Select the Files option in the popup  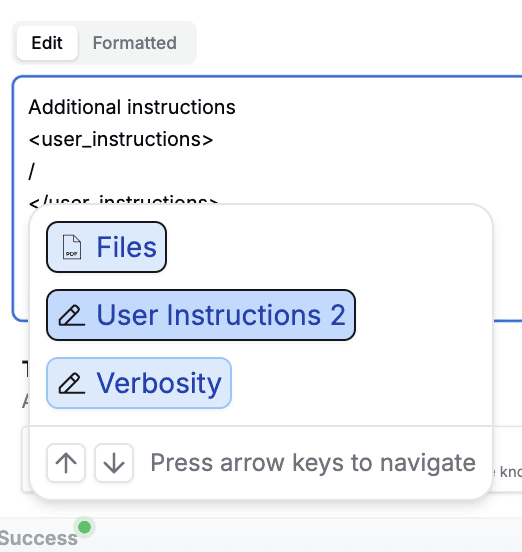[106, 247]
